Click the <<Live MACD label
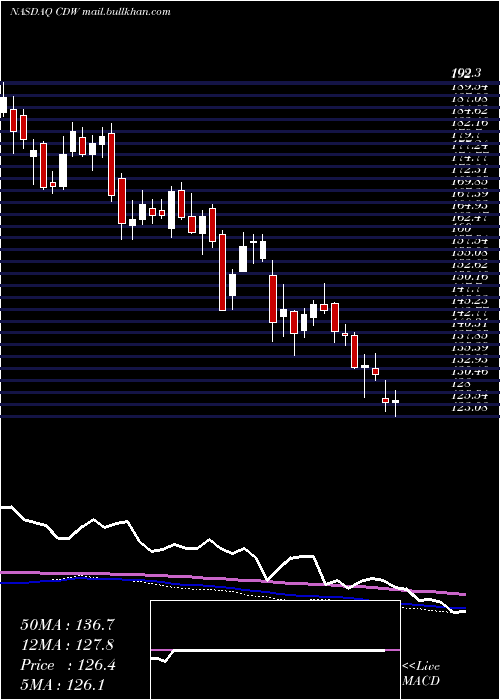500x700 pixels. coord(421,674)
